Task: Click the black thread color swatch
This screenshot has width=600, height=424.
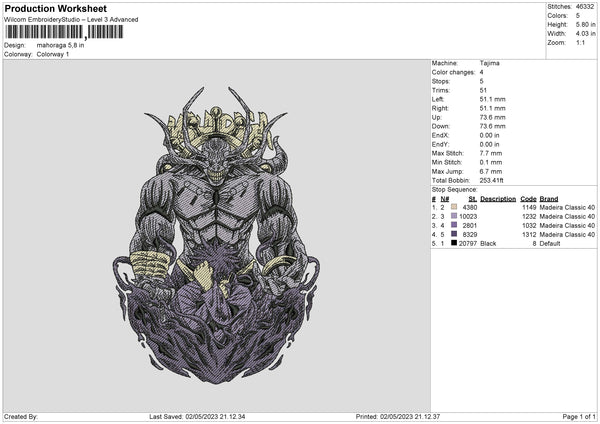Action: [x=454, y=243]
